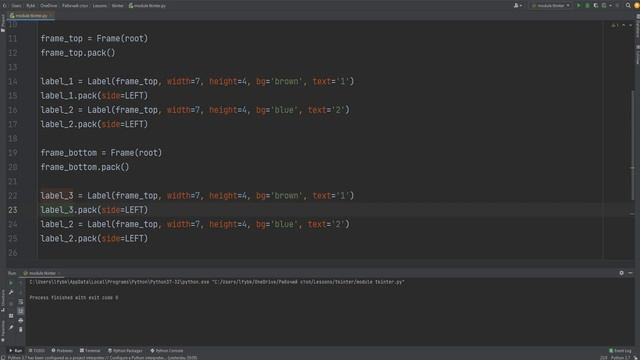This screenshot has width=640, height=360.
Task: Click the editor vertical scrollbar
Action: coord(633,146)
